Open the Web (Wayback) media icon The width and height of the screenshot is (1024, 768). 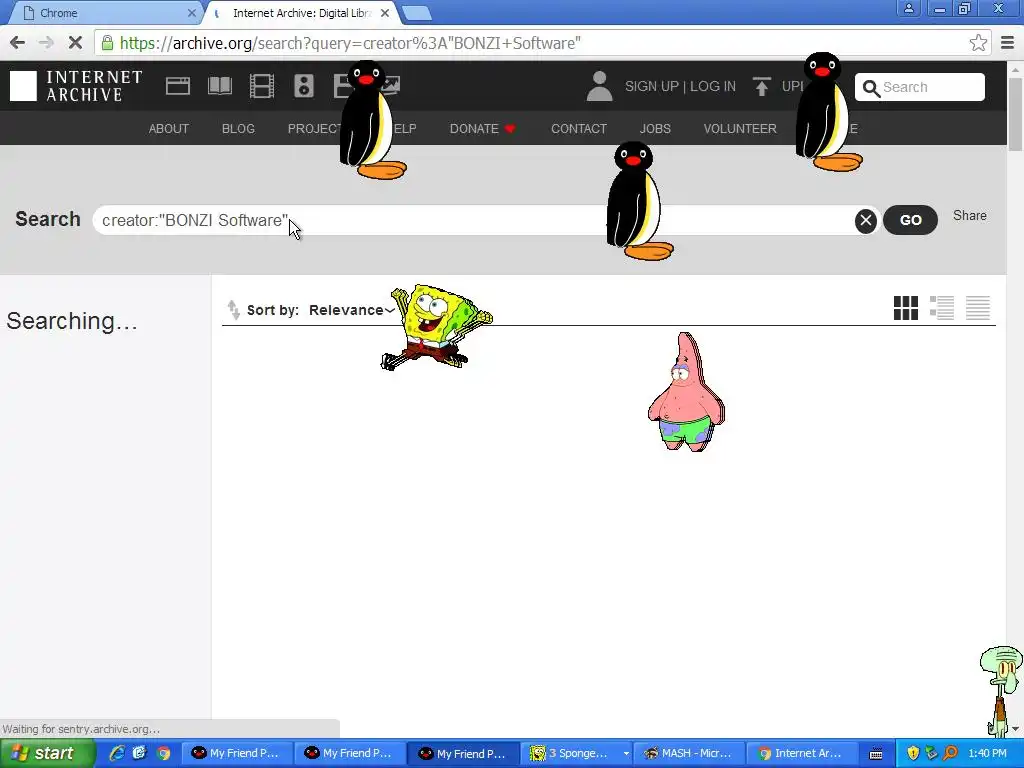[178, 86]
